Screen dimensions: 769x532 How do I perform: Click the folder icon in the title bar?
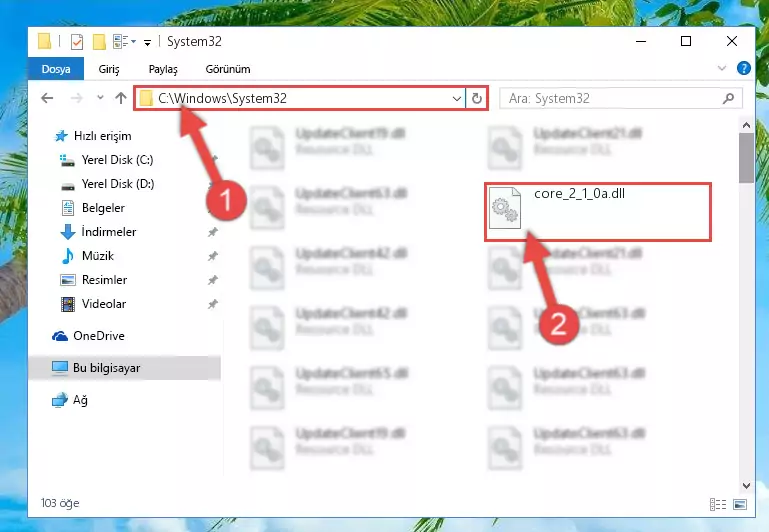(44, 41)
